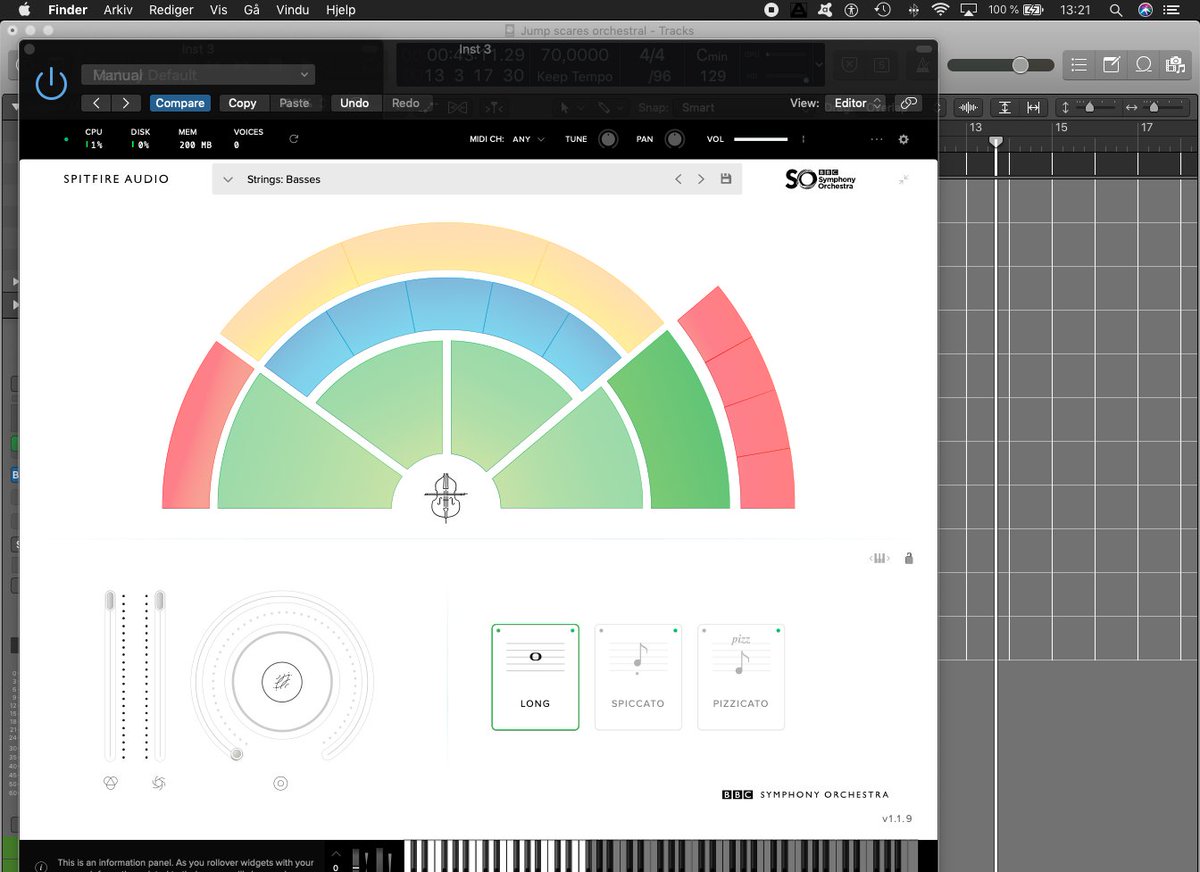Open the Hjelp menu
The height and width of the screenshot is (872, 1200).
coord(343,10)
